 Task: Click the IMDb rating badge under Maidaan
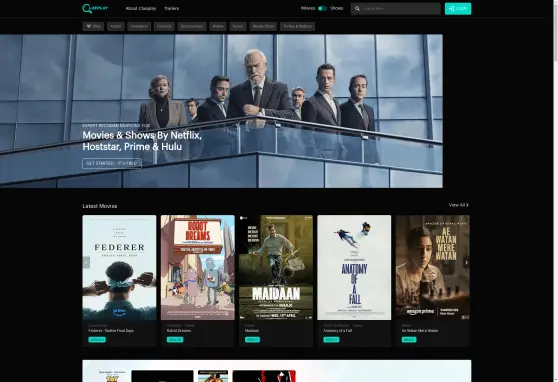[252, 340]
